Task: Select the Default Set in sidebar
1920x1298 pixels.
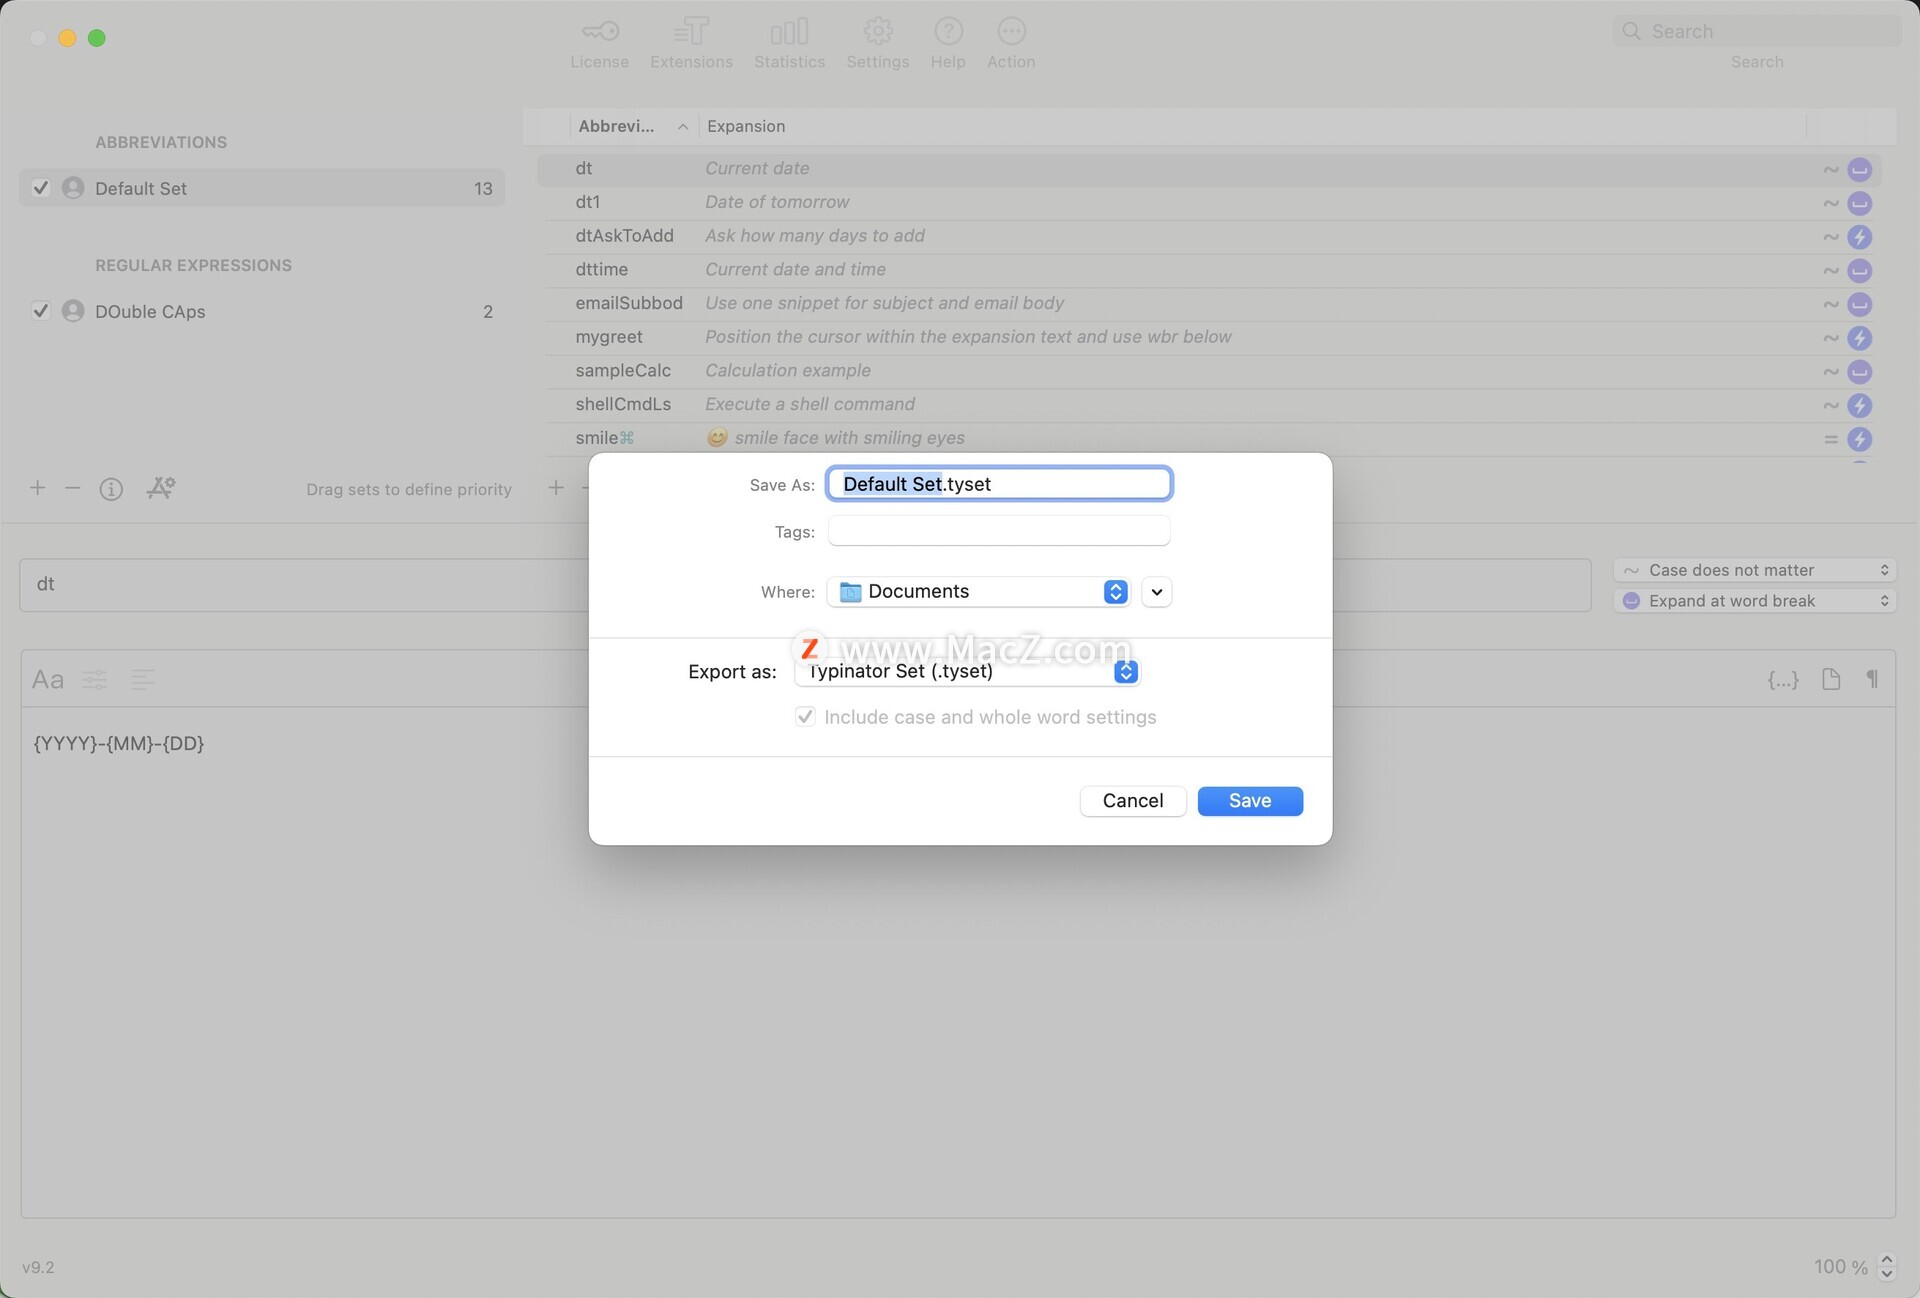Action: (x=262, y=188)
